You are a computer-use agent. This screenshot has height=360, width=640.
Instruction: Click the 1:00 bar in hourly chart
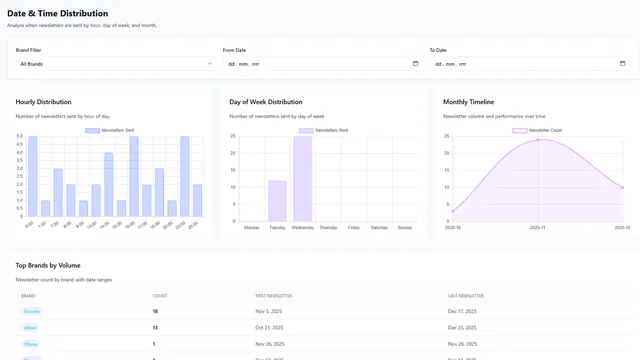click(x=45, y=209)
